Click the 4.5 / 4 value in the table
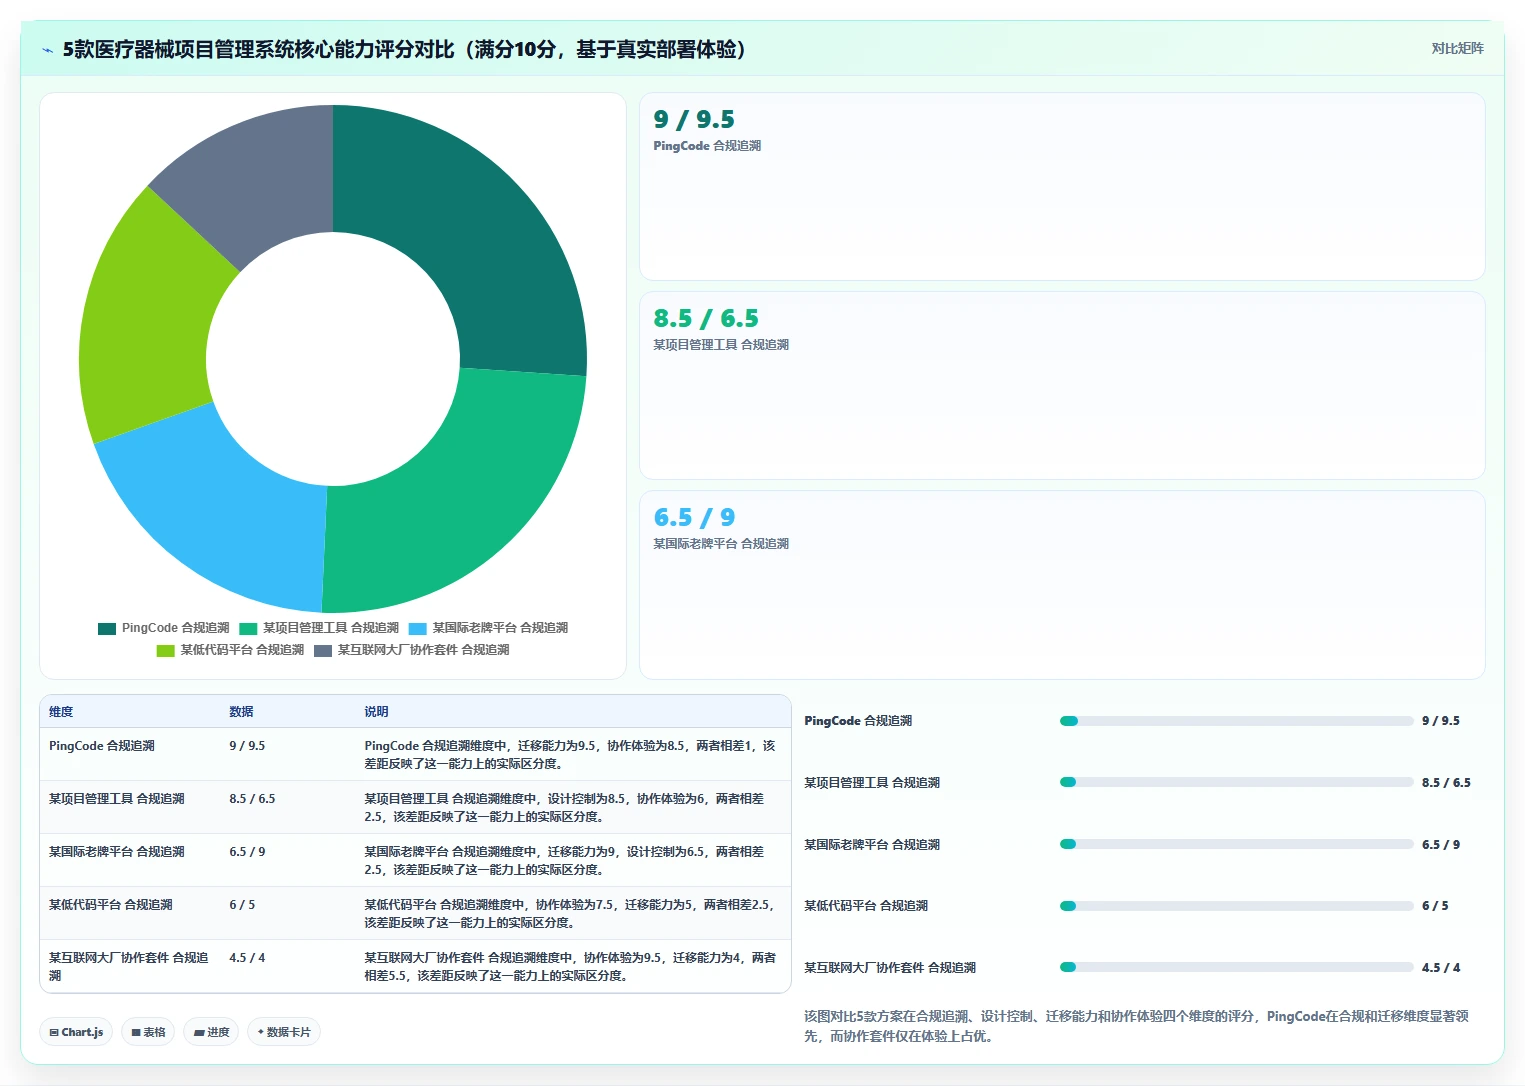1525x1086 pixels. pyautogui.click(x=247, y=958)
